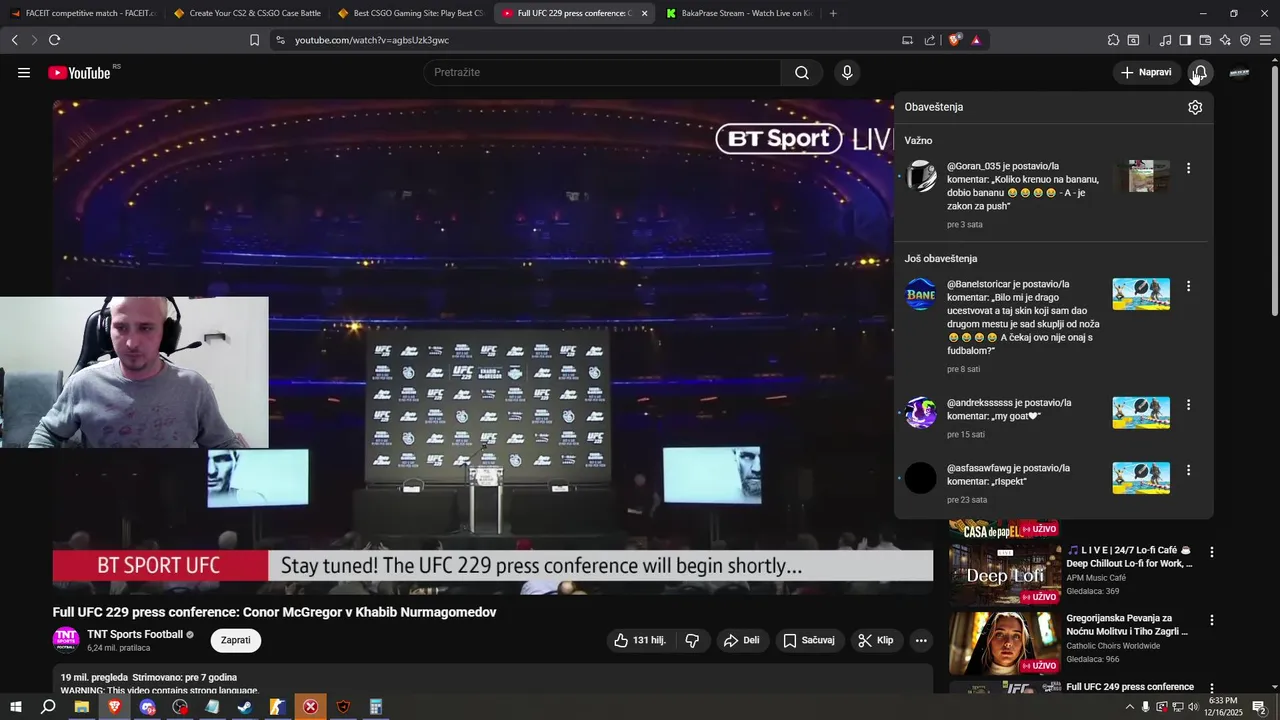
Task: Focus the Pretražite search field
Action: [x=602, y=73]
